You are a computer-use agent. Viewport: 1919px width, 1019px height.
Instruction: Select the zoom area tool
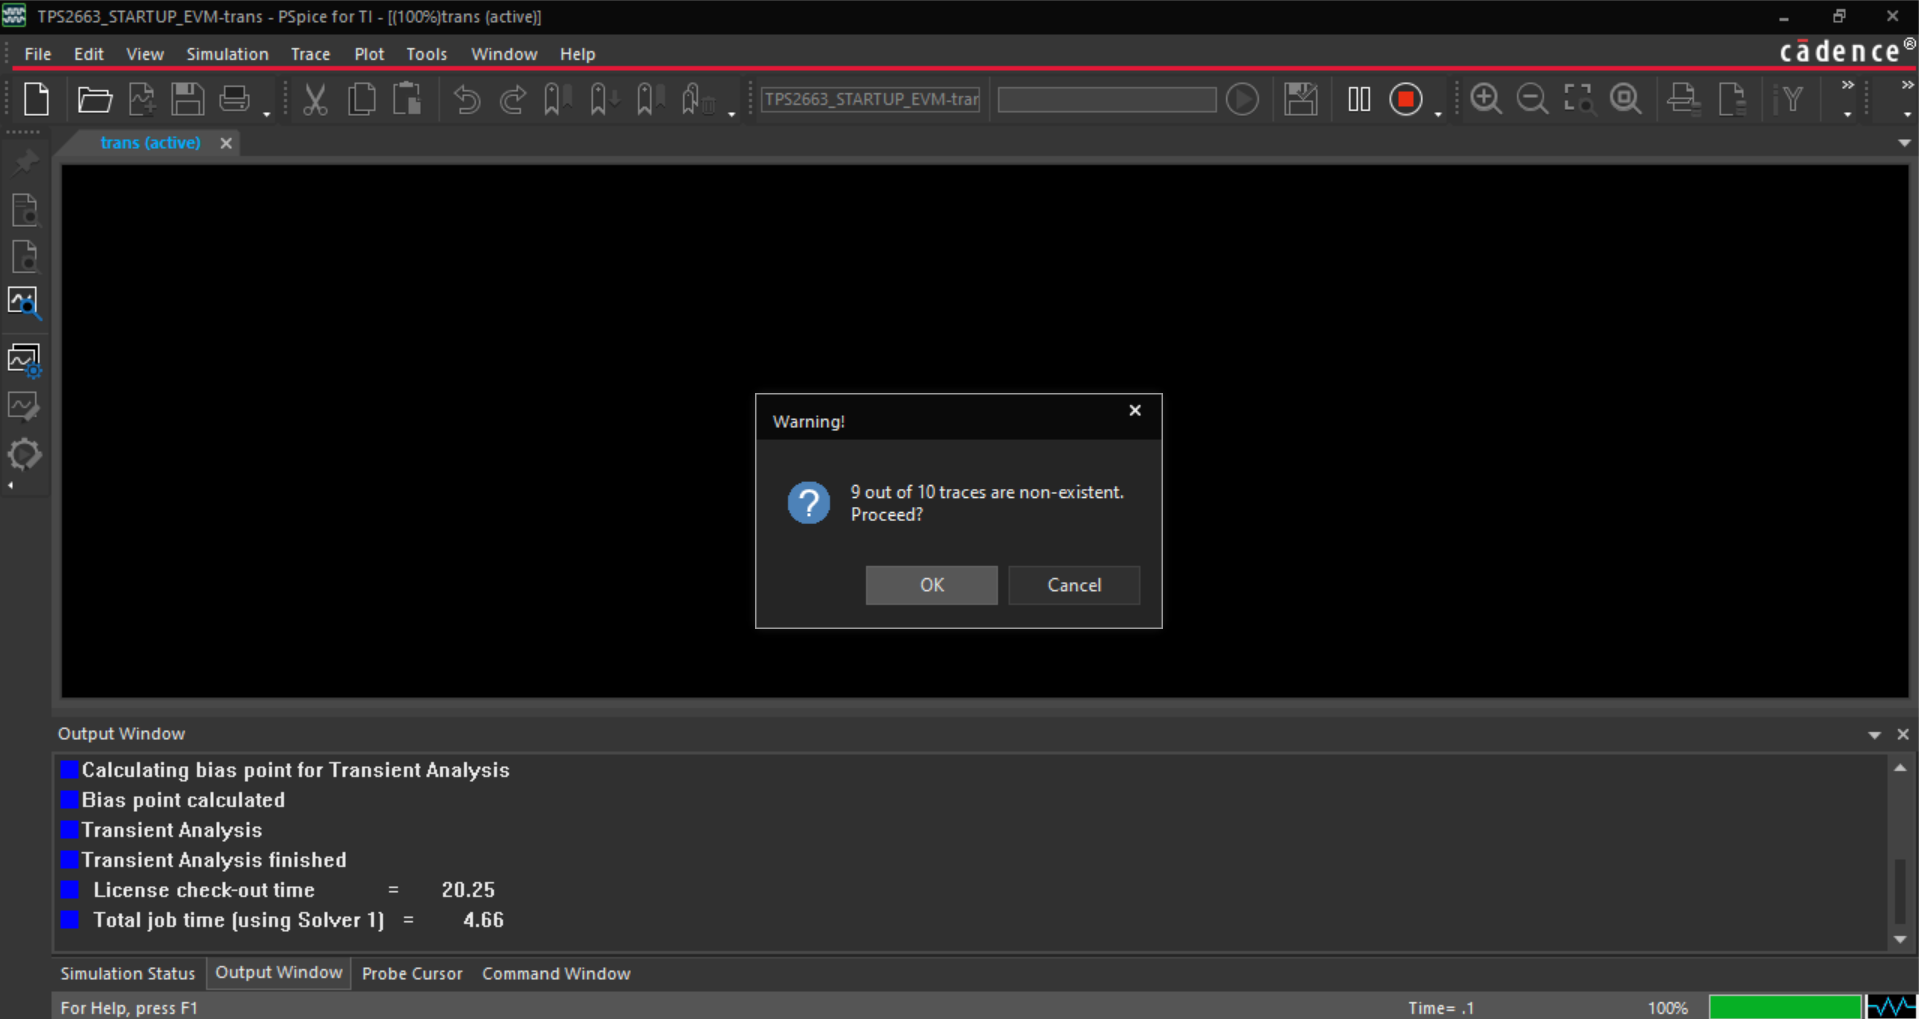point(1579,99)
